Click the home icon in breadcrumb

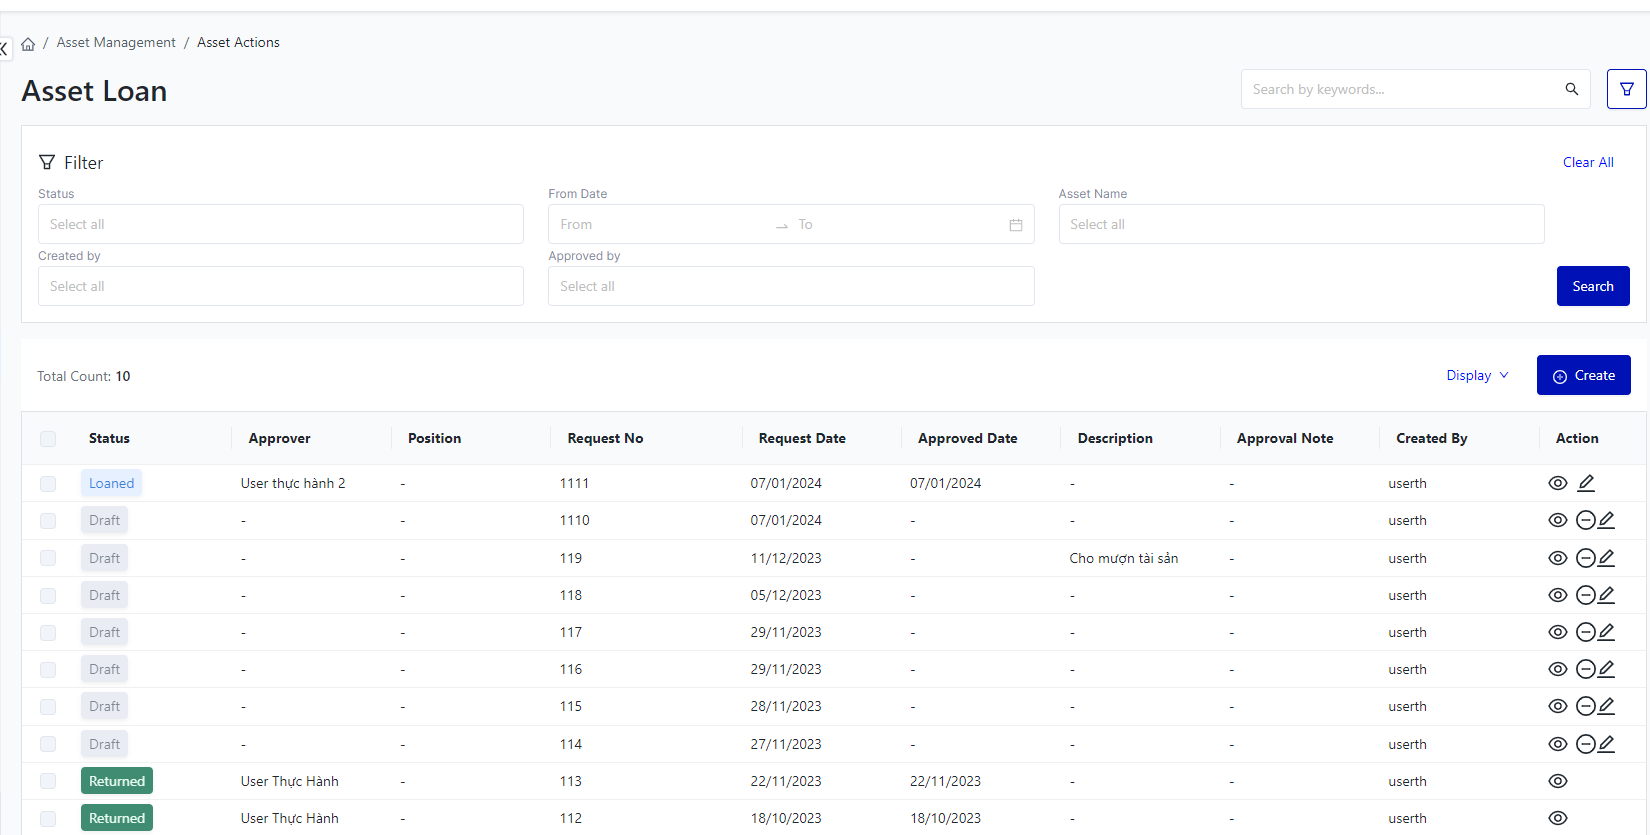28,43
